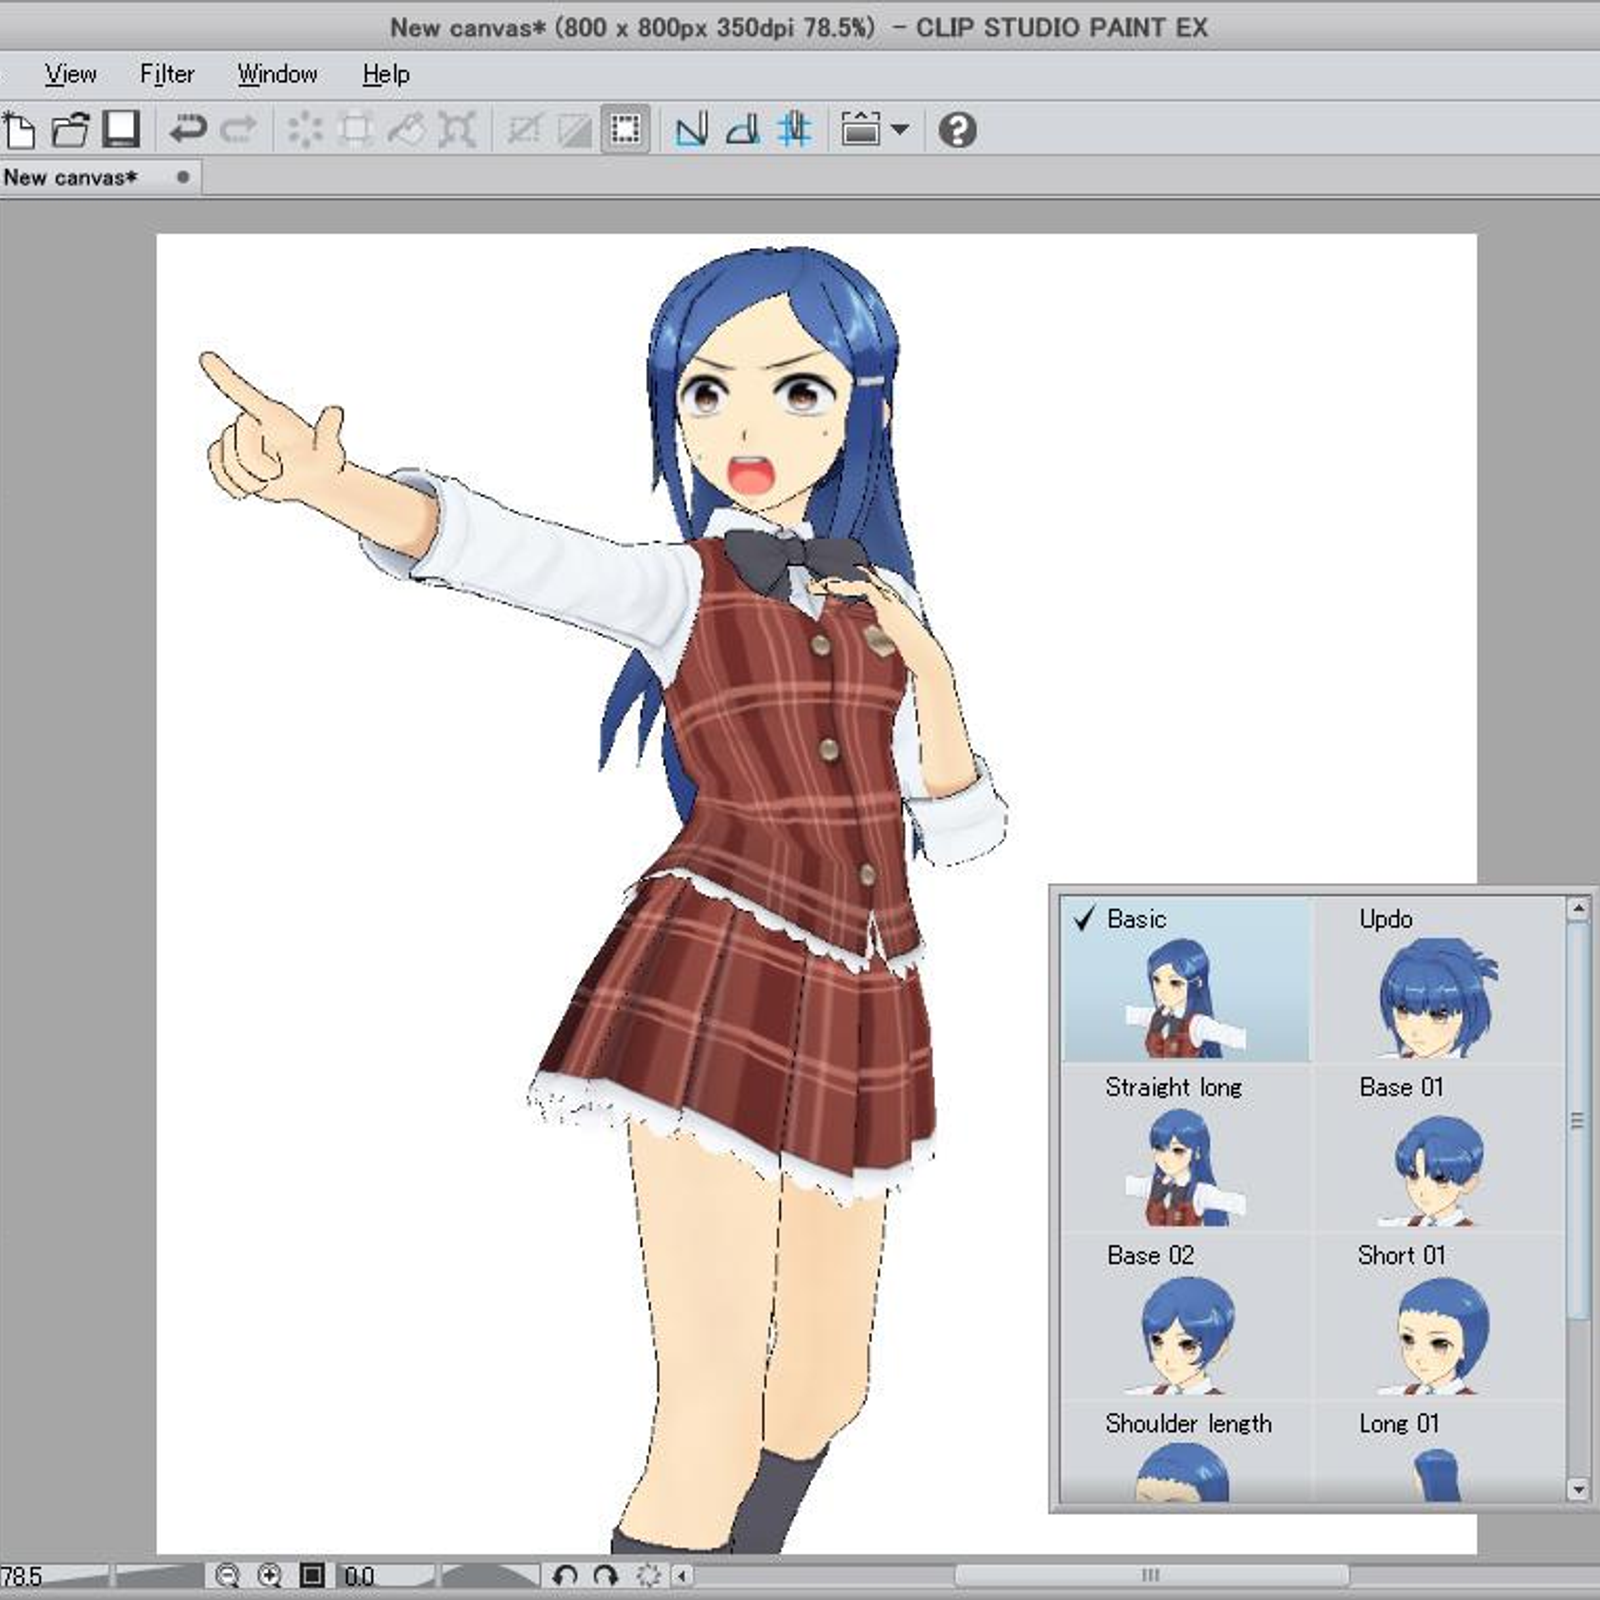Click the Fill bucket toolbar icon
This screenshot has width=1600, height=1600.
406,130
